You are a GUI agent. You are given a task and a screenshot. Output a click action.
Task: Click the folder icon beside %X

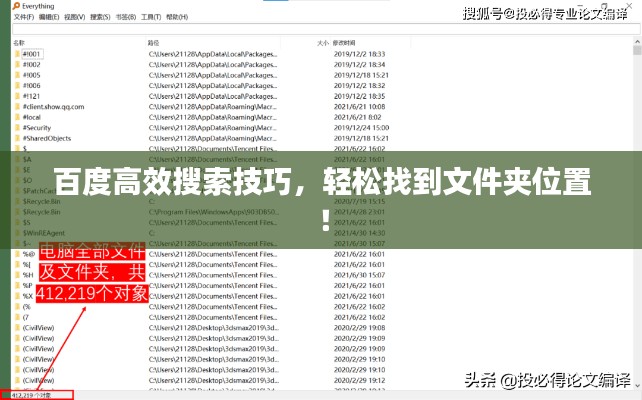pyautogui.click(x=18, y=296)
